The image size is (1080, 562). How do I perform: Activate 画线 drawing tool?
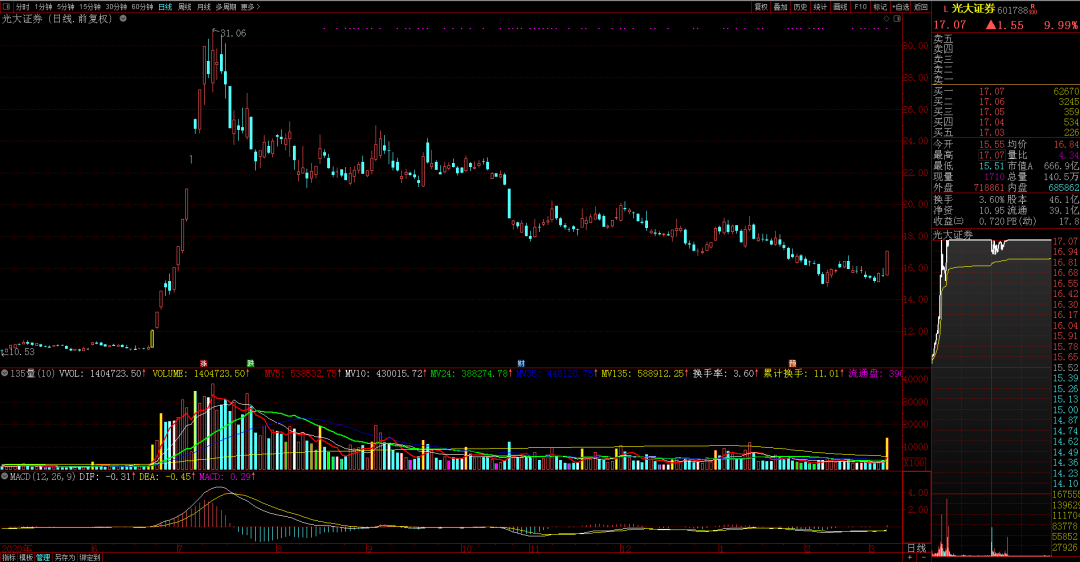coord(840,7)
